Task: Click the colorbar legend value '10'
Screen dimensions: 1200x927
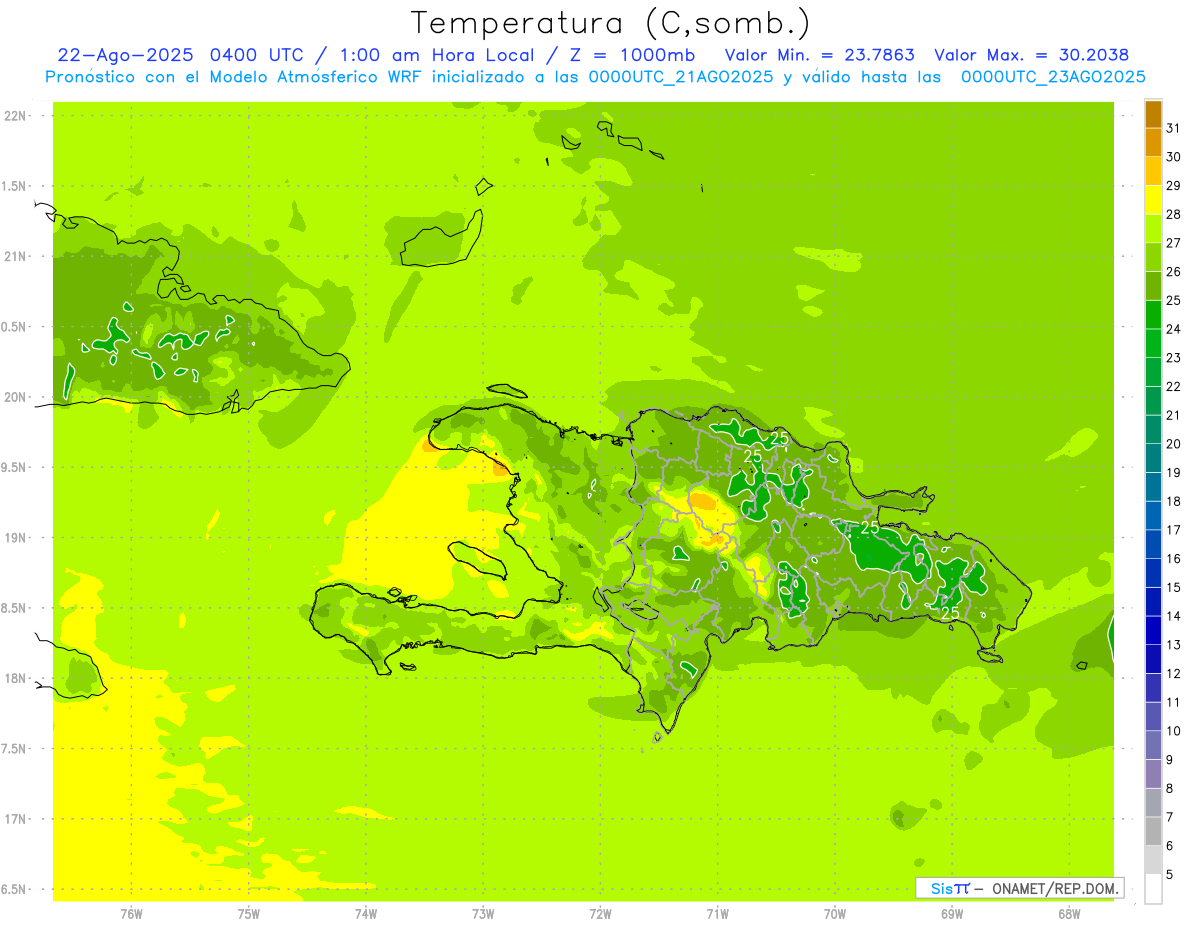Action: click(x=1174, y=731)
